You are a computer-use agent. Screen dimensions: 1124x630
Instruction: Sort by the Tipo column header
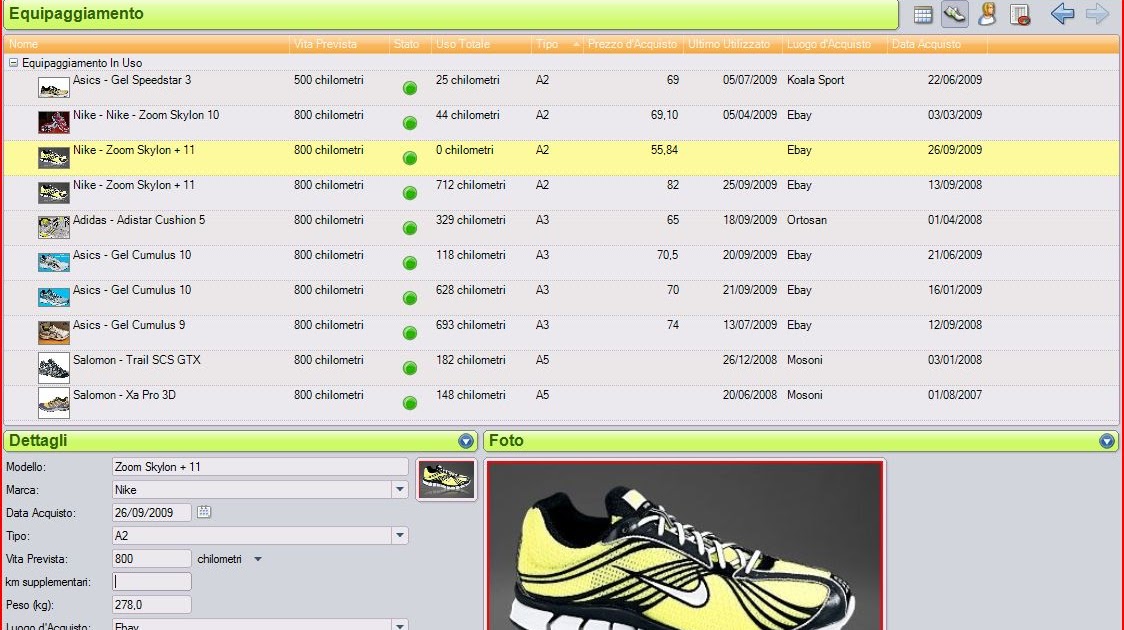[557, 44]
